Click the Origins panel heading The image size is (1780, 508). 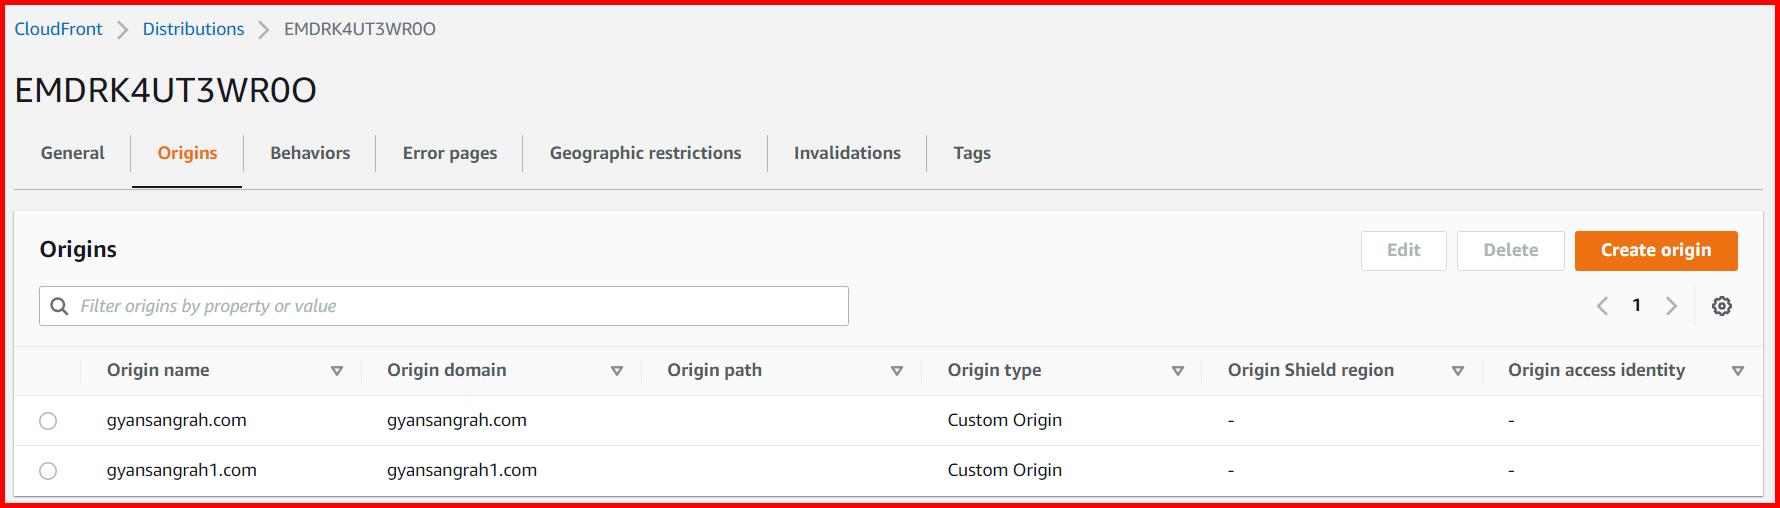pyautogui.click(x=78, y=250)
